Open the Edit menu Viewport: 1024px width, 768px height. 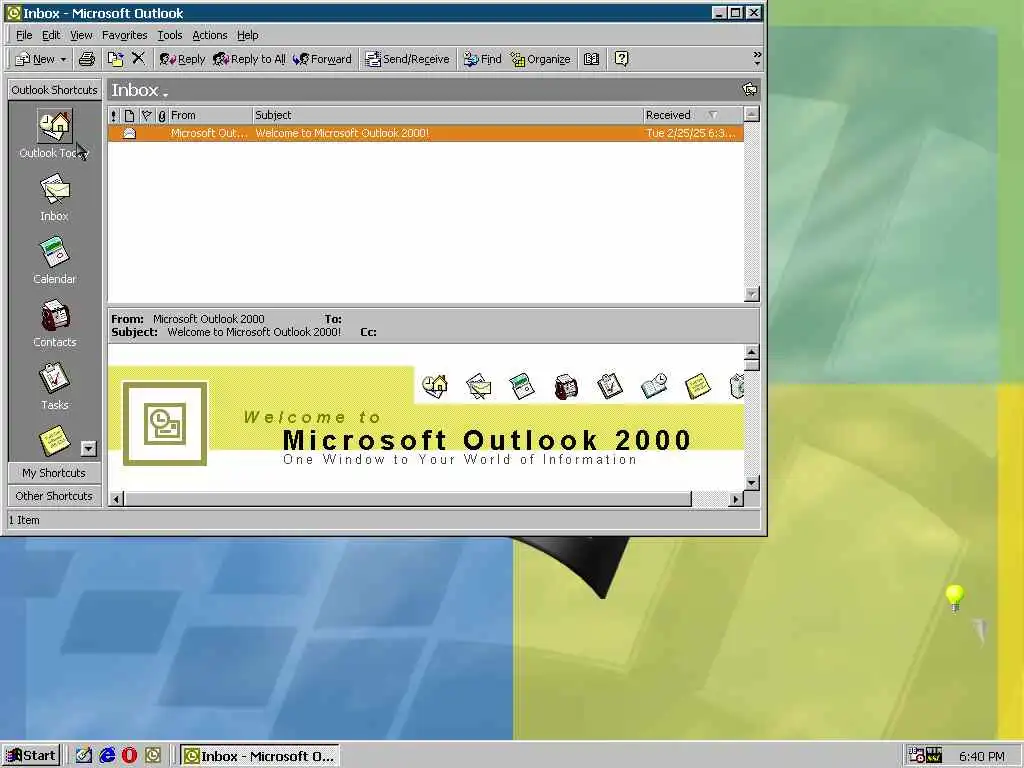[x=51, y=35]
